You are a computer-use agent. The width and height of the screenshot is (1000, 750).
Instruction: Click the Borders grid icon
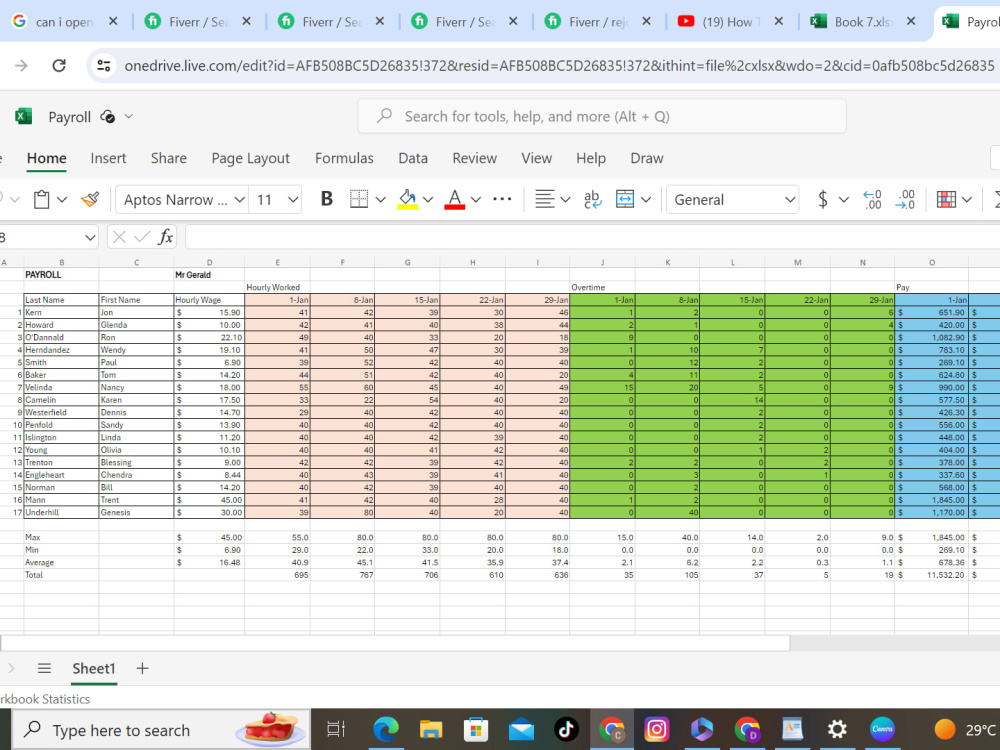(359, 200)
